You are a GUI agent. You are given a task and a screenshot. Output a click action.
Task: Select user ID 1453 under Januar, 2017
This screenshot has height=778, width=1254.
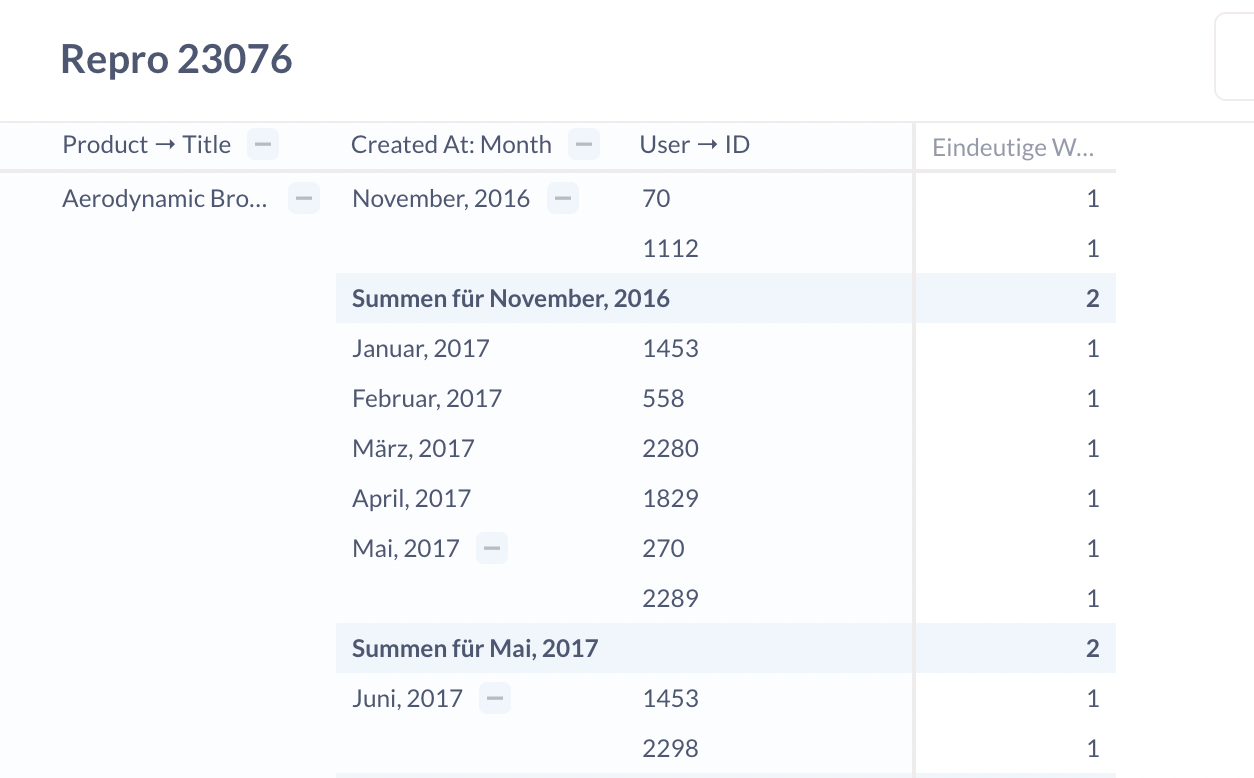click(670, 347)
